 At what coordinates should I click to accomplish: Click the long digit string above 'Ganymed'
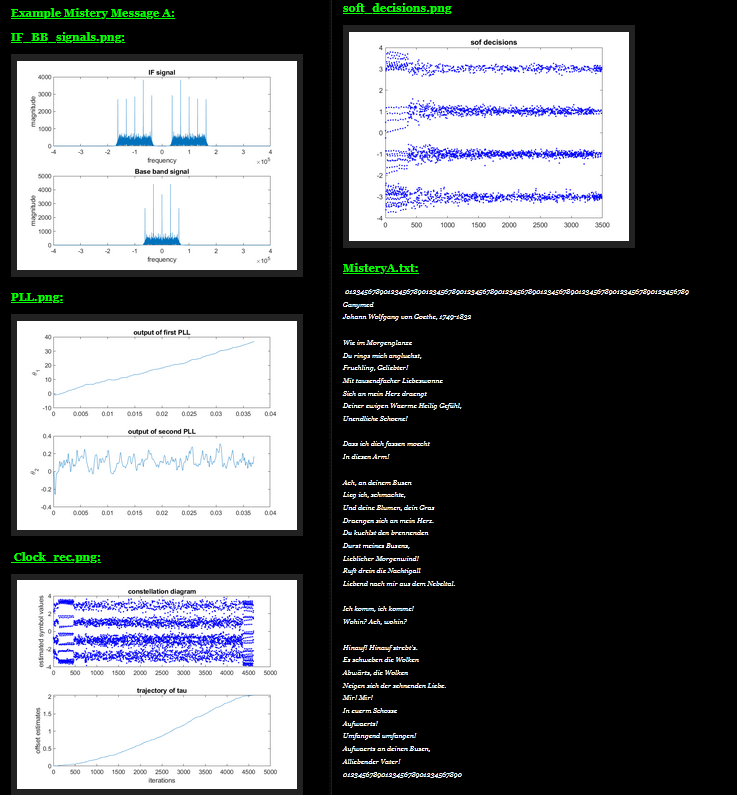click(x=517, y=292)
